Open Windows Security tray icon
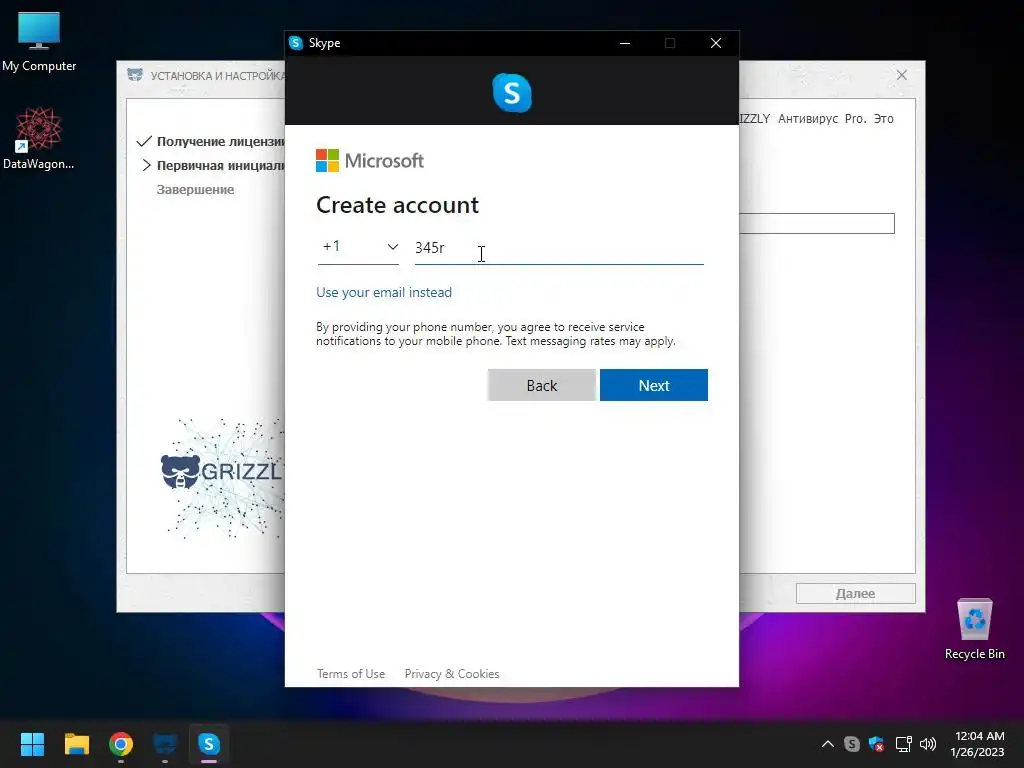Image resolution: width=1024 pixels, height=768 pixels. pos(876,744)
